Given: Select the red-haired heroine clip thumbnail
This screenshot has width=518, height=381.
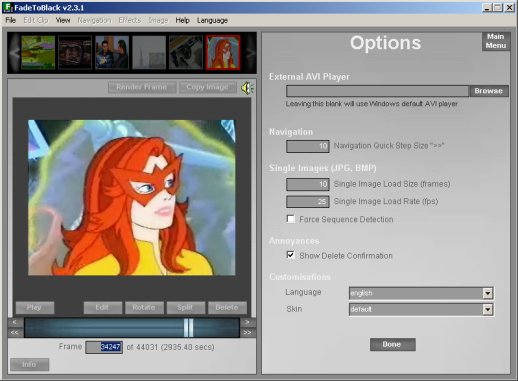Looking at the screenshot, I should point(223,53).
